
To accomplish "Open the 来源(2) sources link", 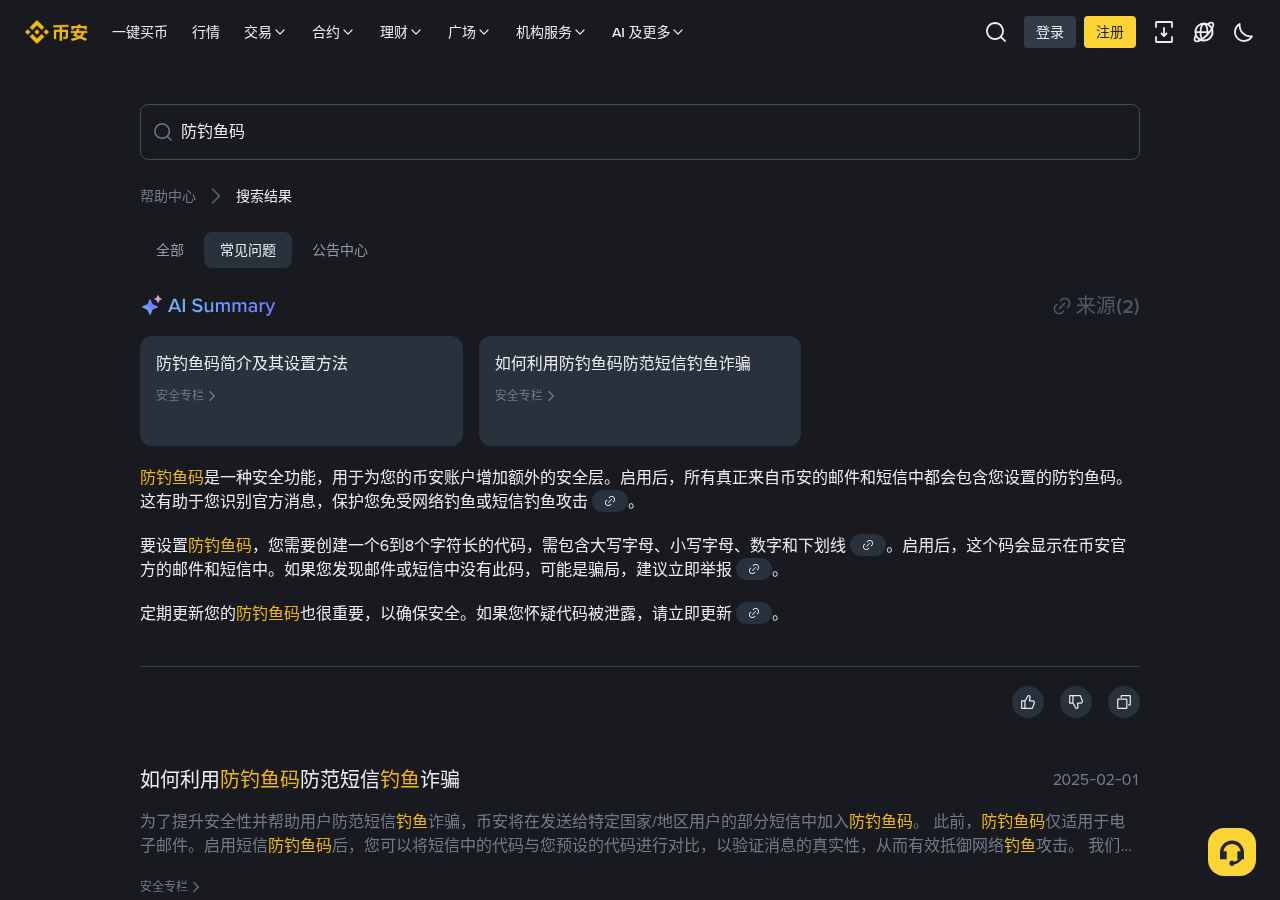I will click(1097, 306).
